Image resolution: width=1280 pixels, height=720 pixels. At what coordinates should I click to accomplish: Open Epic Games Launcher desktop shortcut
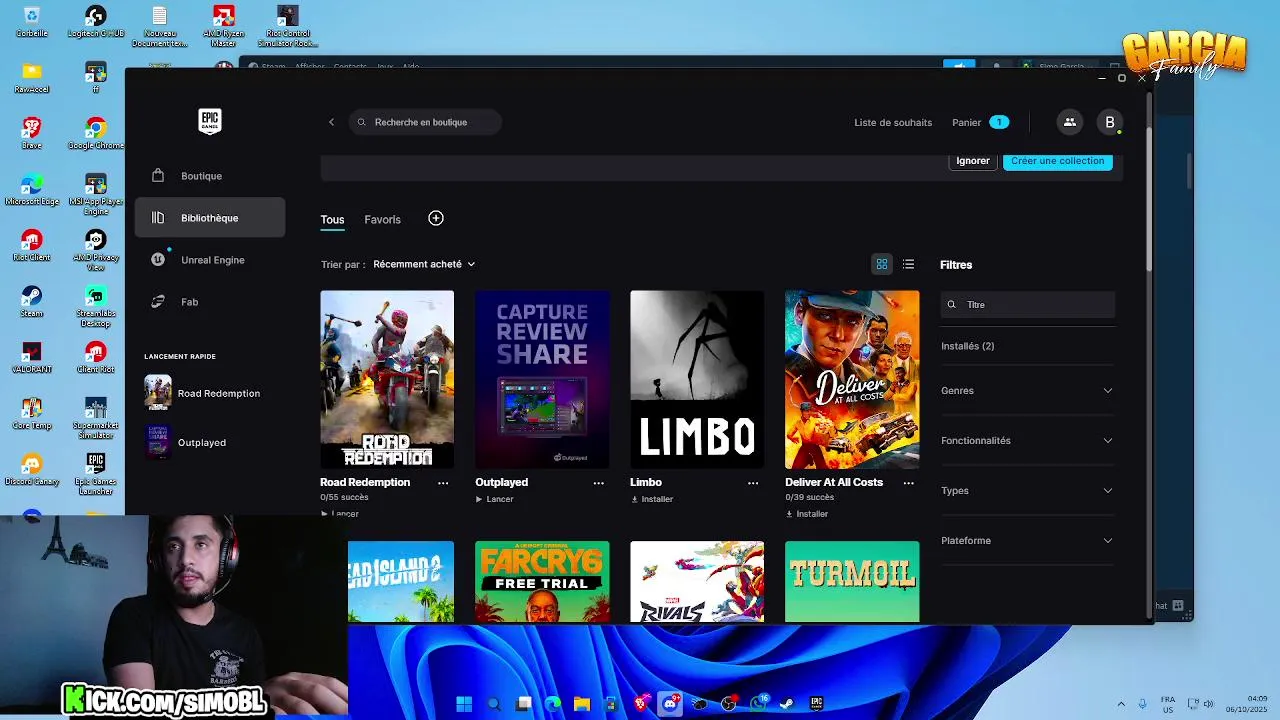click(96, 474)
